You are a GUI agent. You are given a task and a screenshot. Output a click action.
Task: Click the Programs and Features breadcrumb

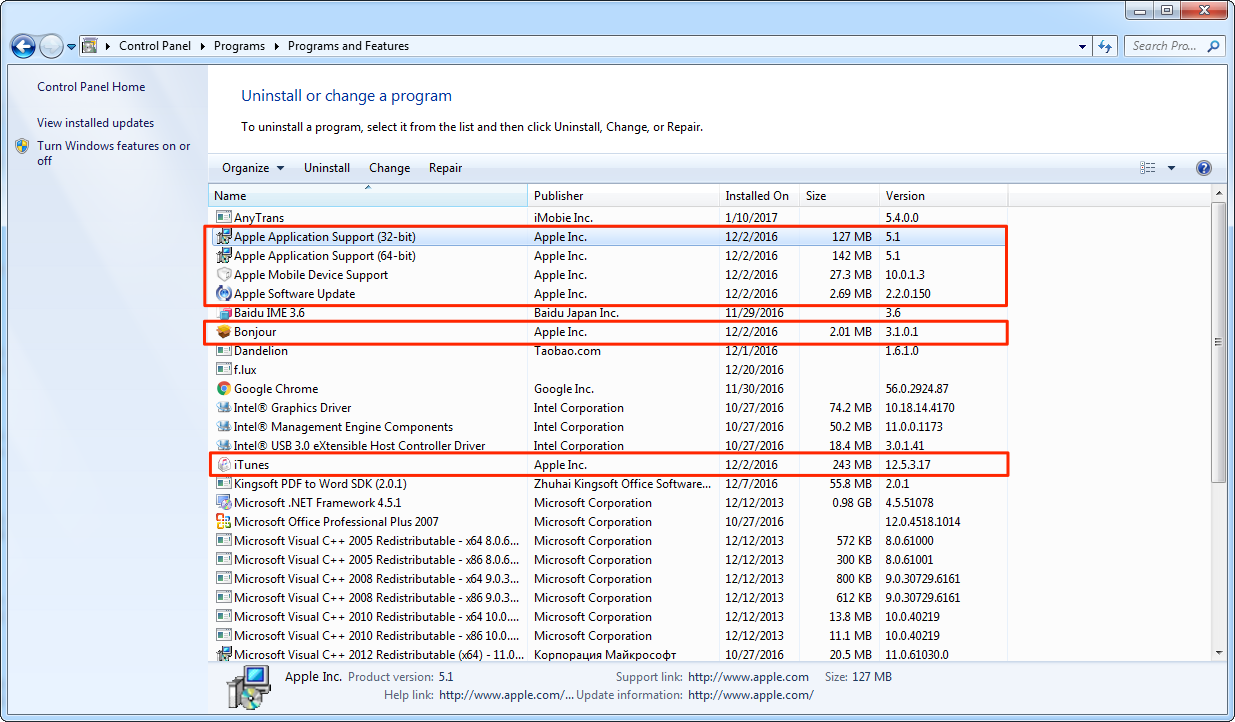348,46
